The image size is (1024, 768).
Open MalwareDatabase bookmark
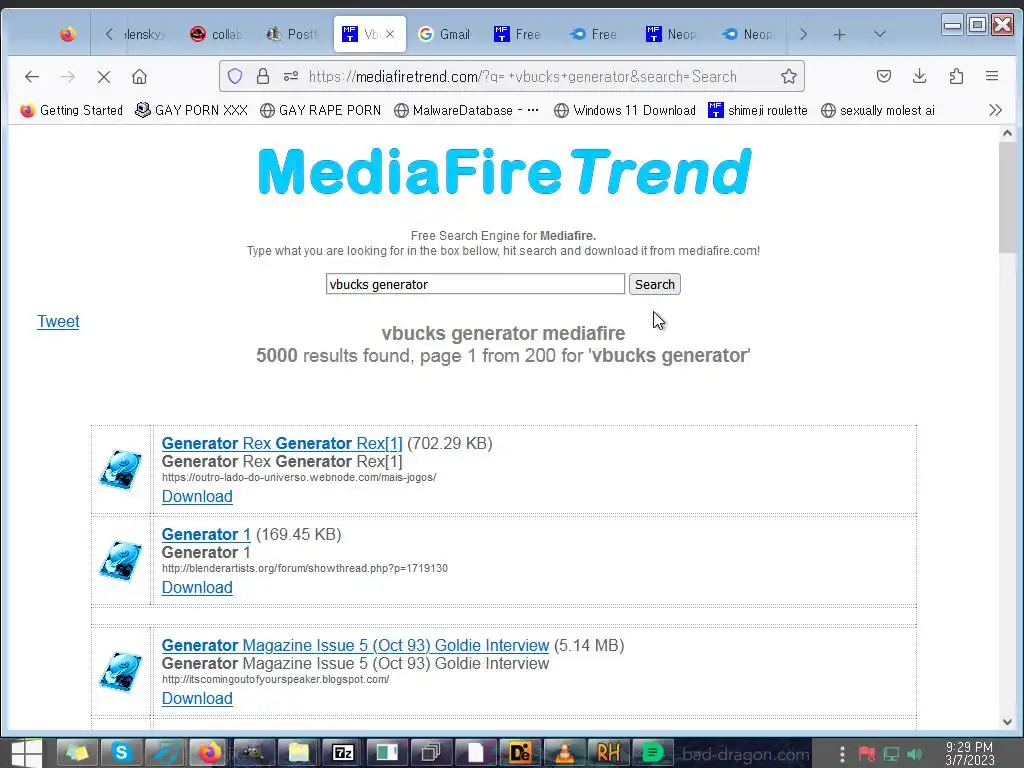[466, 110]
